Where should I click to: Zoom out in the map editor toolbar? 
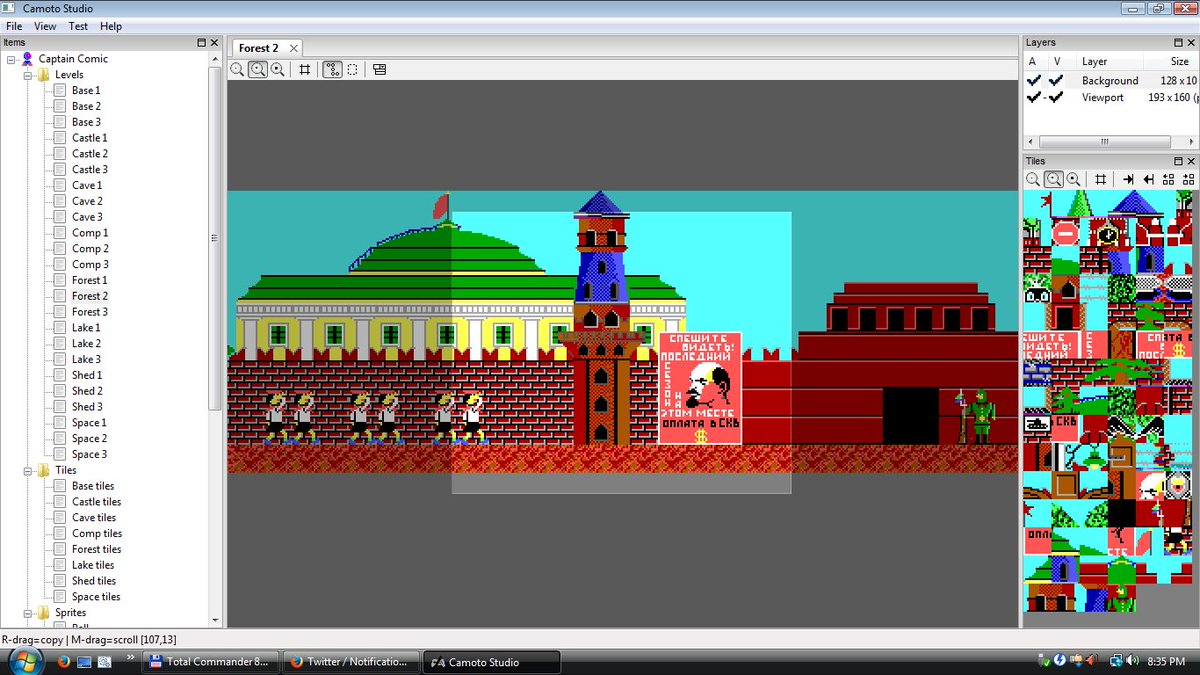point(237,69)
